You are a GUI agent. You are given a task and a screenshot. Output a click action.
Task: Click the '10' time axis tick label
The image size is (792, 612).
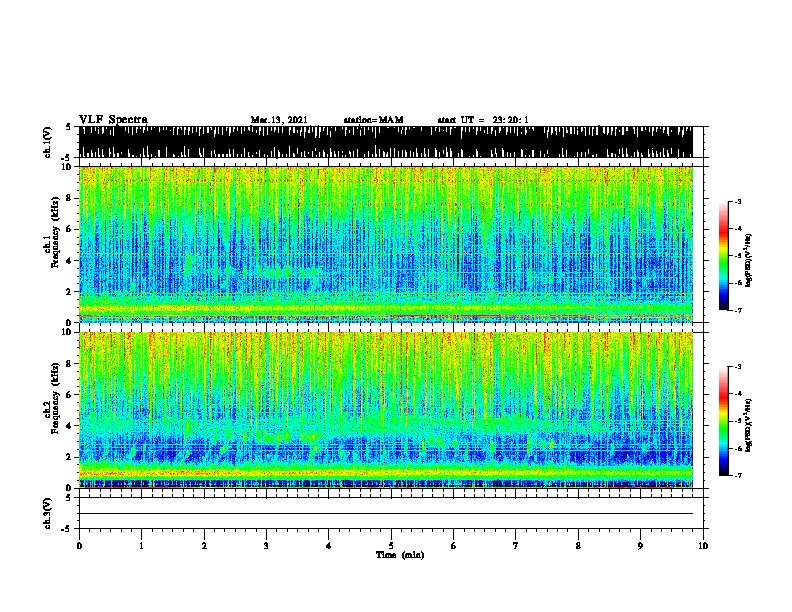[703, 546]
